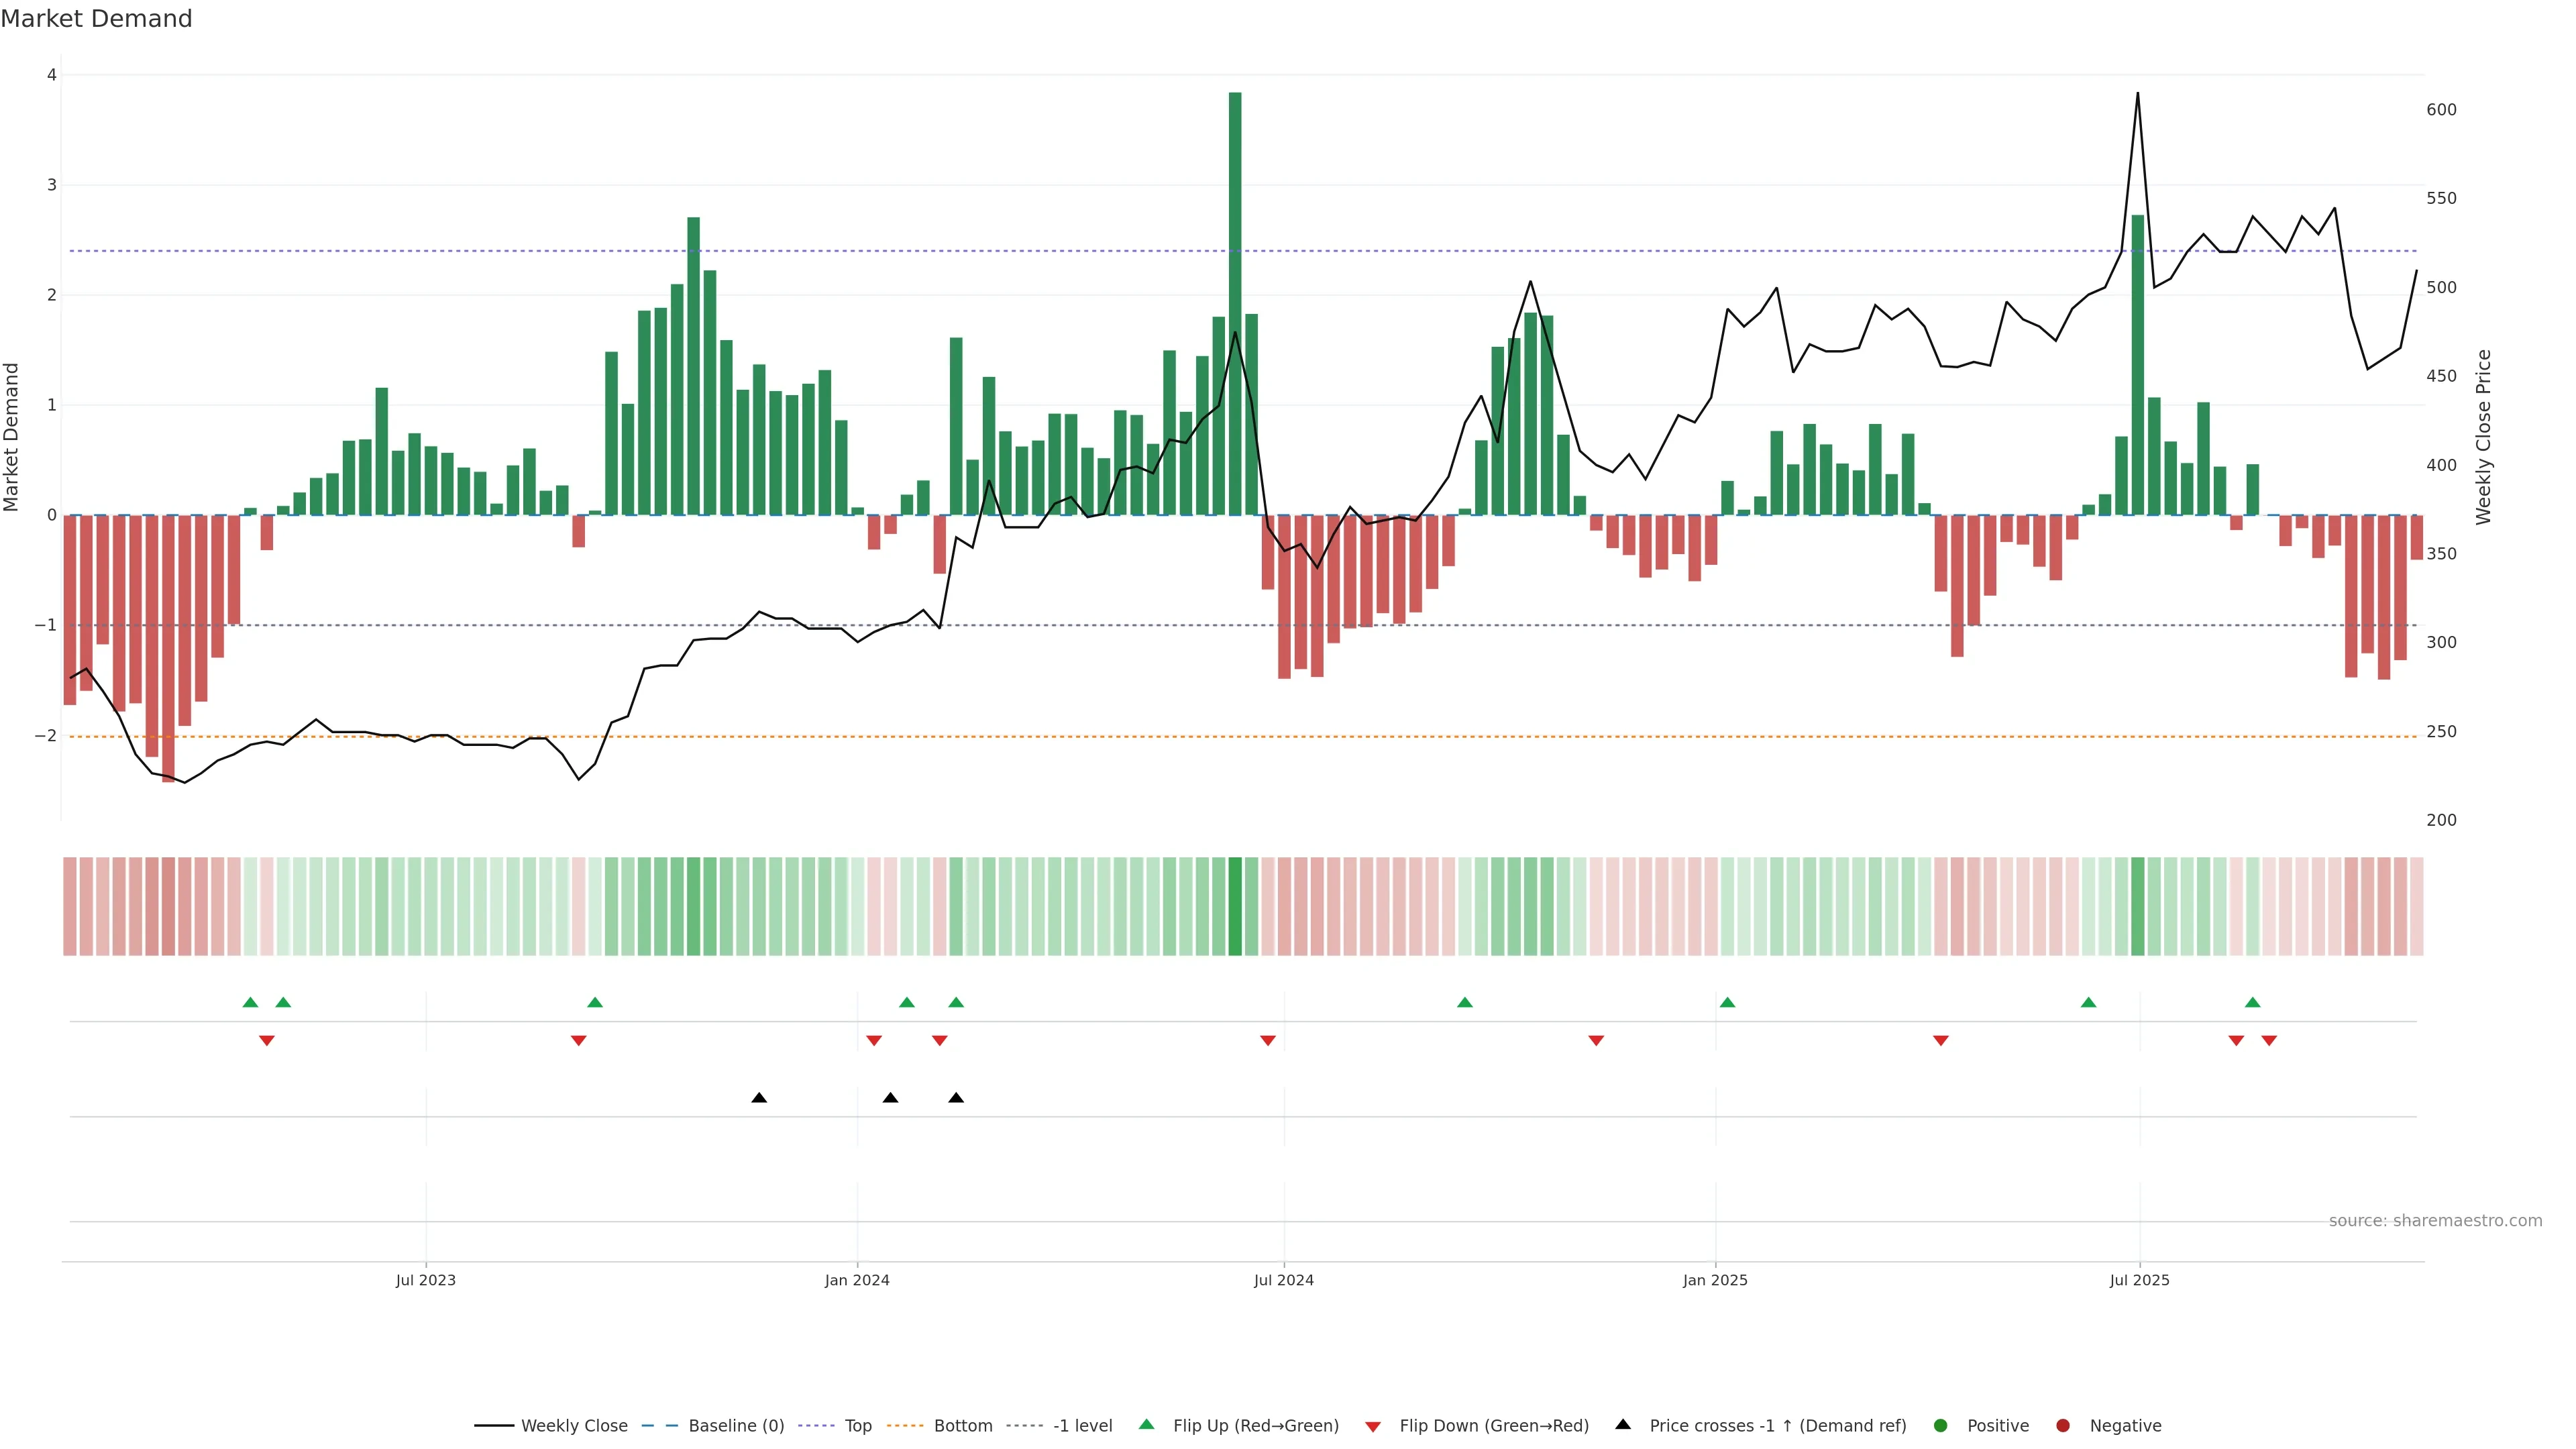Viewport: 2576px width, 1449px height.
Task: Click the Jul 2024 axis label
Action: (1284, 1280)
